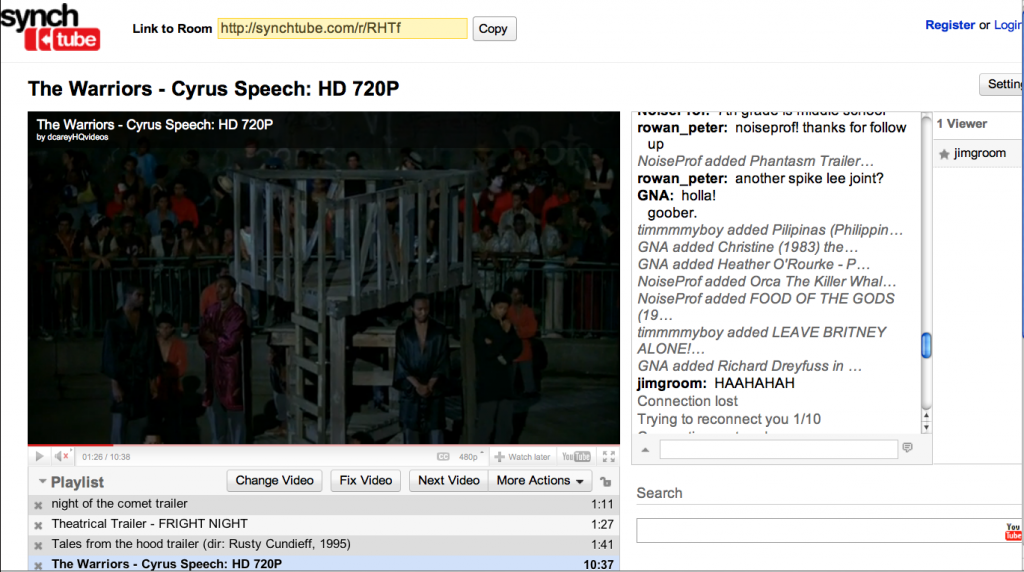This screenshot has width=1024, height=572.
Task: Remove Theatrical Trailer - FRIGHT NIGHT
Action: [39, 525]
